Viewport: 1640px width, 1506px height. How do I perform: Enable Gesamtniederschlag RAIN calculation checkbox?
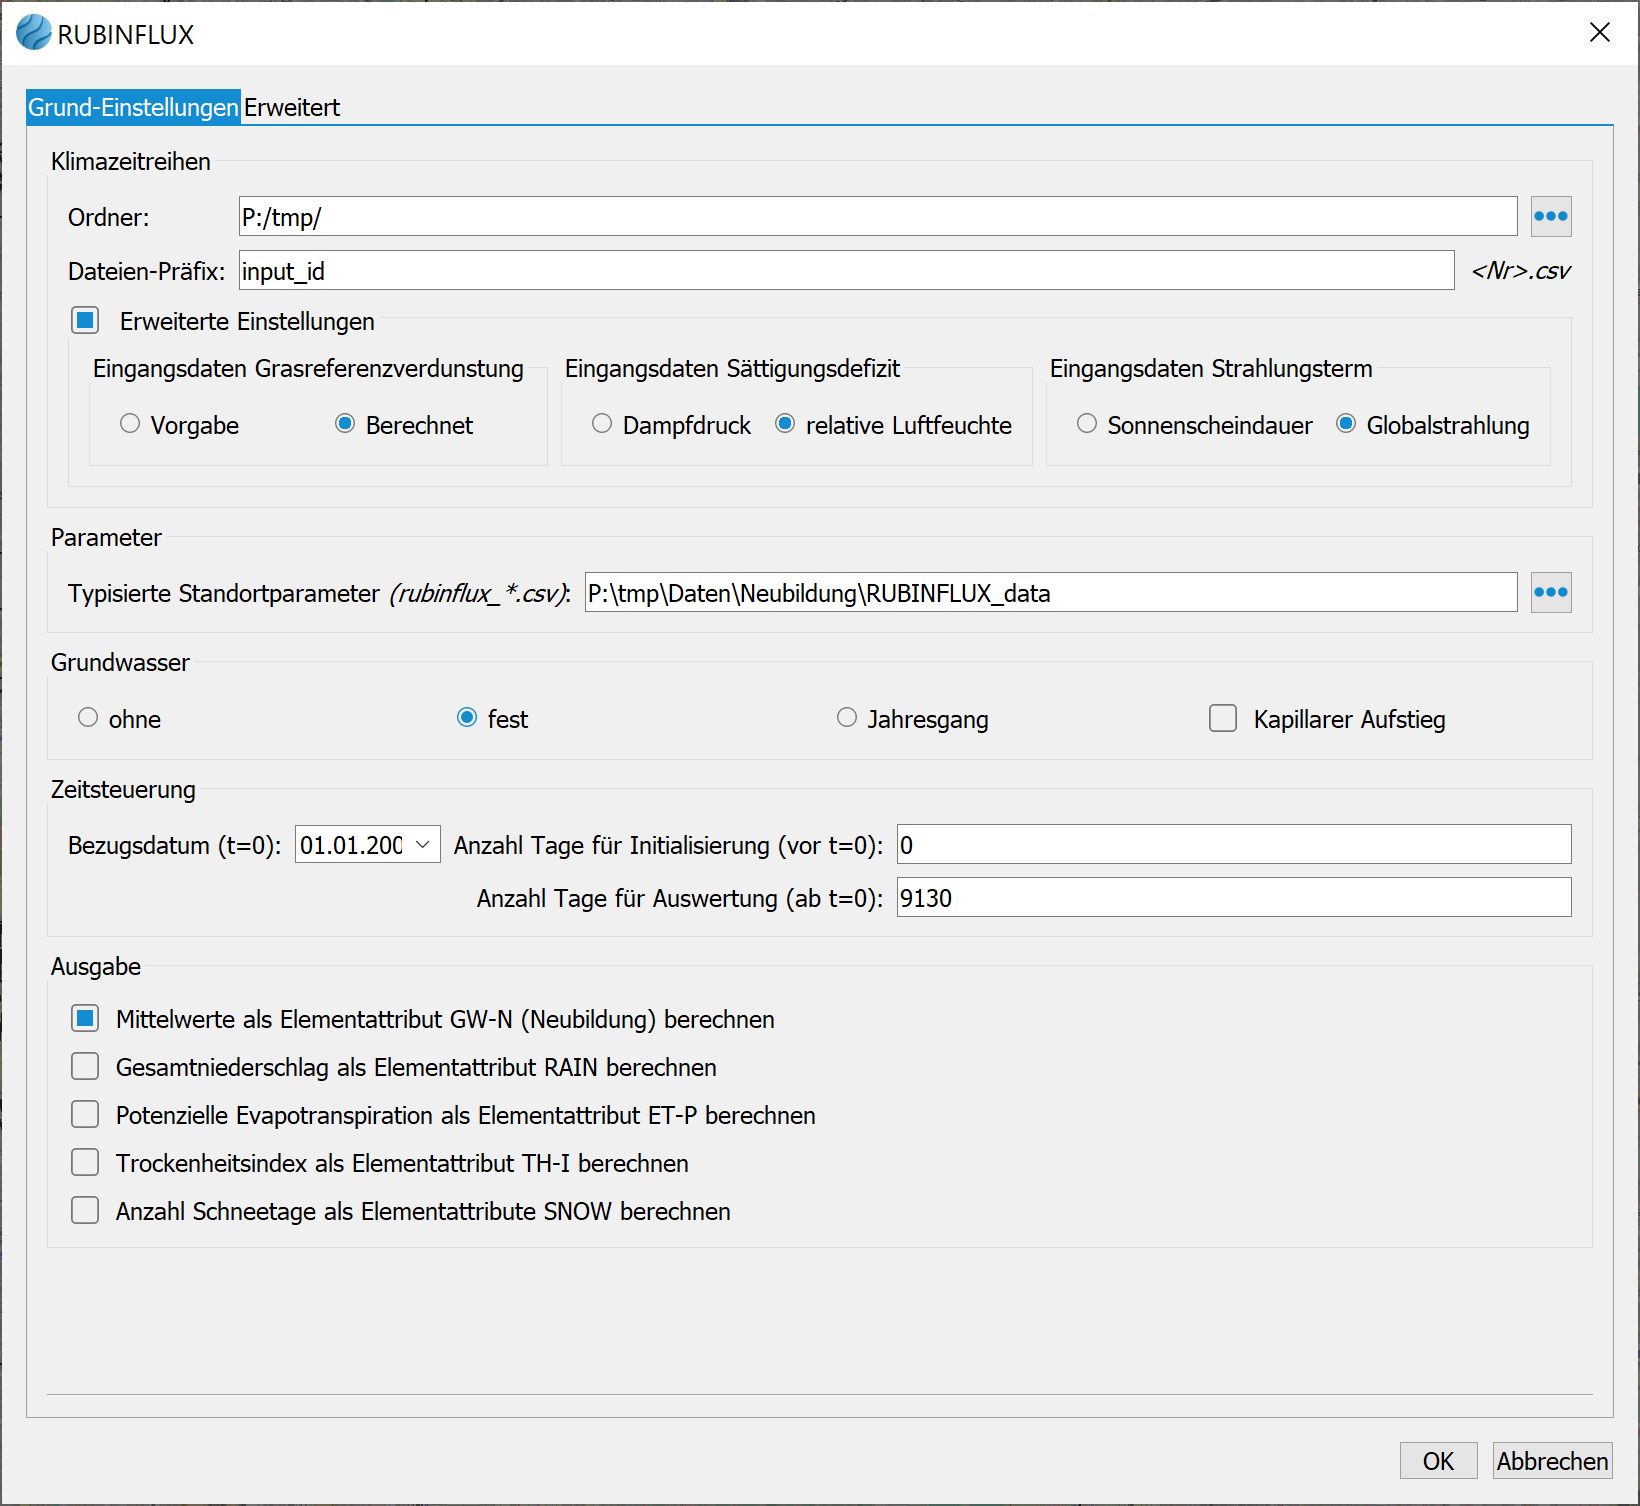[86, 1067]
